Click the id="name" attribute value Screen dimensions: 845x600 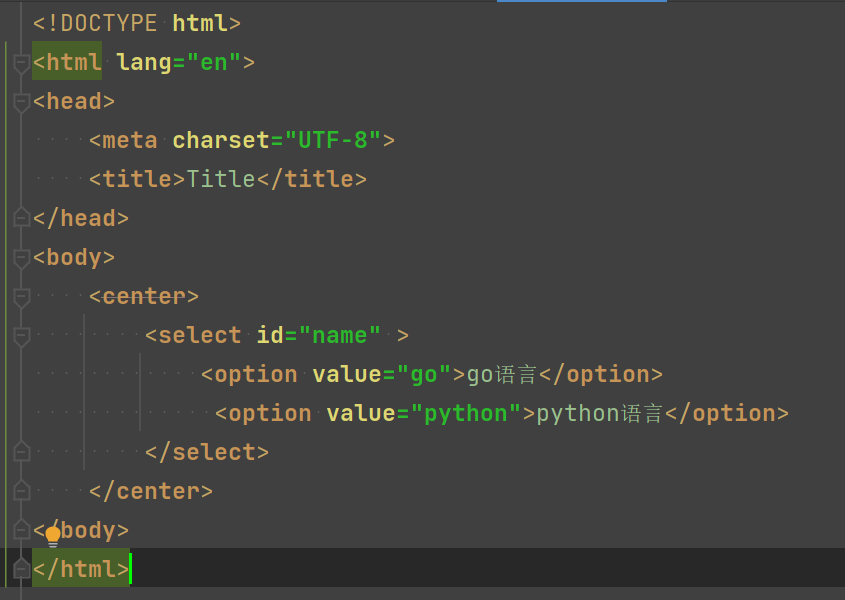point(340,336)
